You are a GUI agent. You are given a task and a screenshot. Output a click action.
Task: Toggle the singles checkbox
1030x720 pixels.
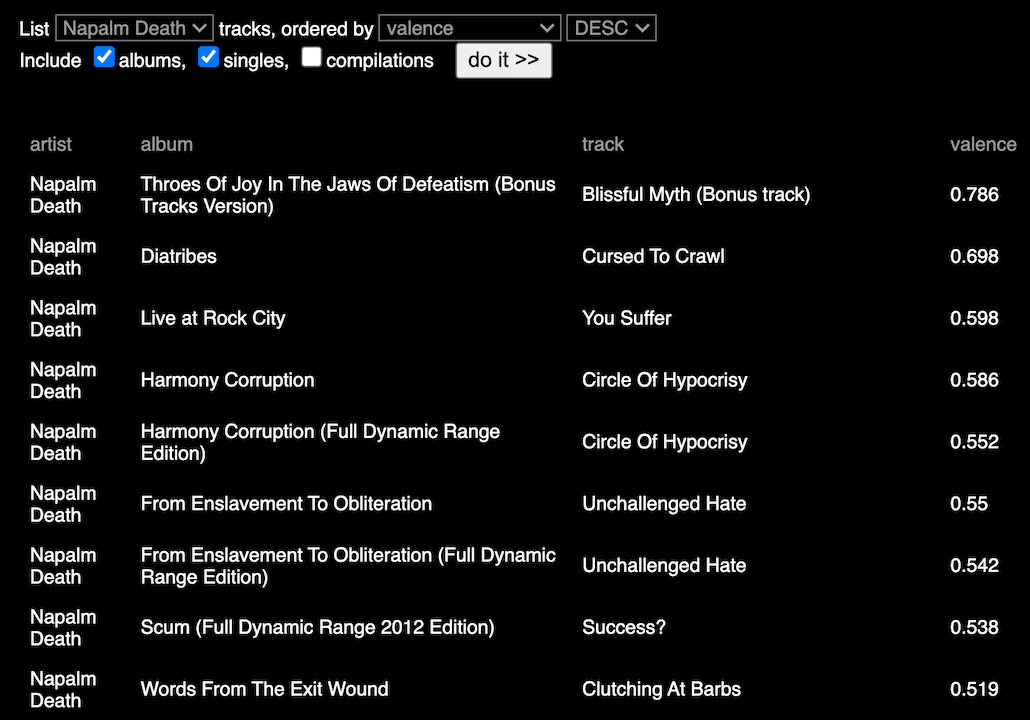[x=208, y=57]
